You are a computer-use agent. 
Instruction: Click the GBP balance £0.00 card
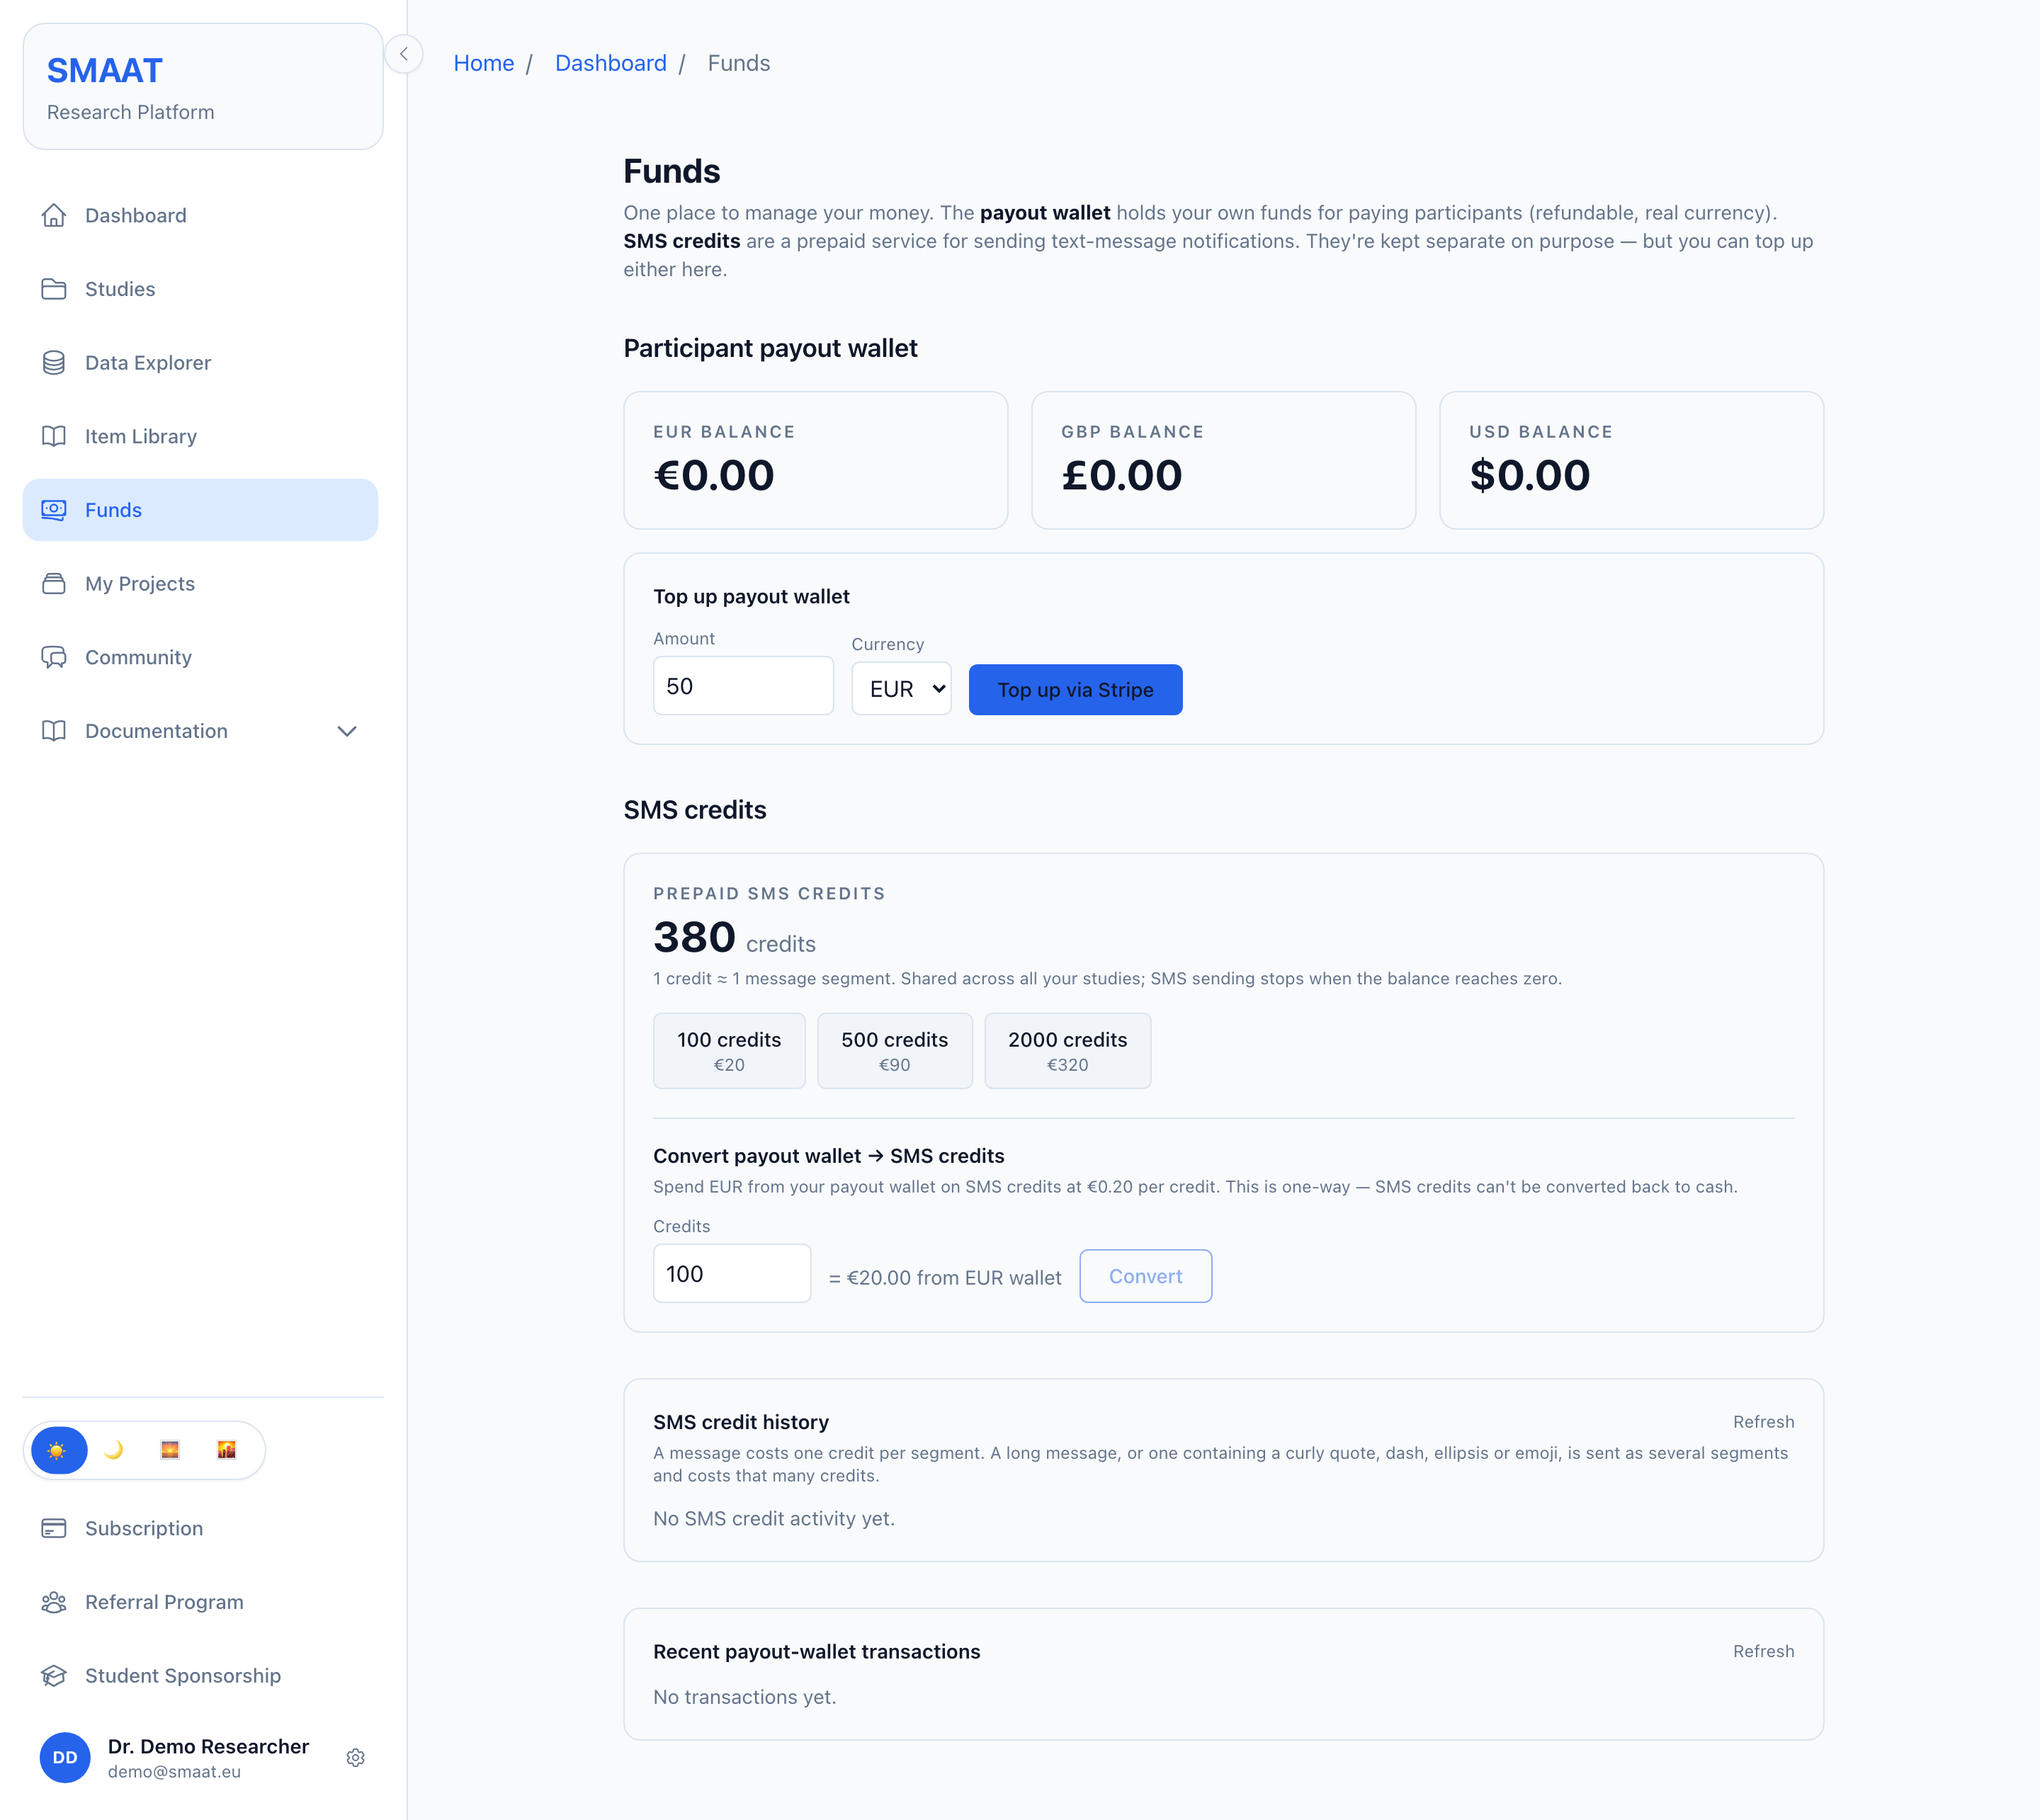point(1223,460)
